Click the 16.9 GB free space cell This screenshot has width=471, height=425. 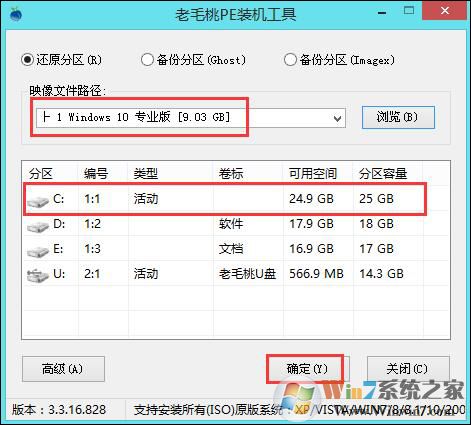(x=311, y=249)
